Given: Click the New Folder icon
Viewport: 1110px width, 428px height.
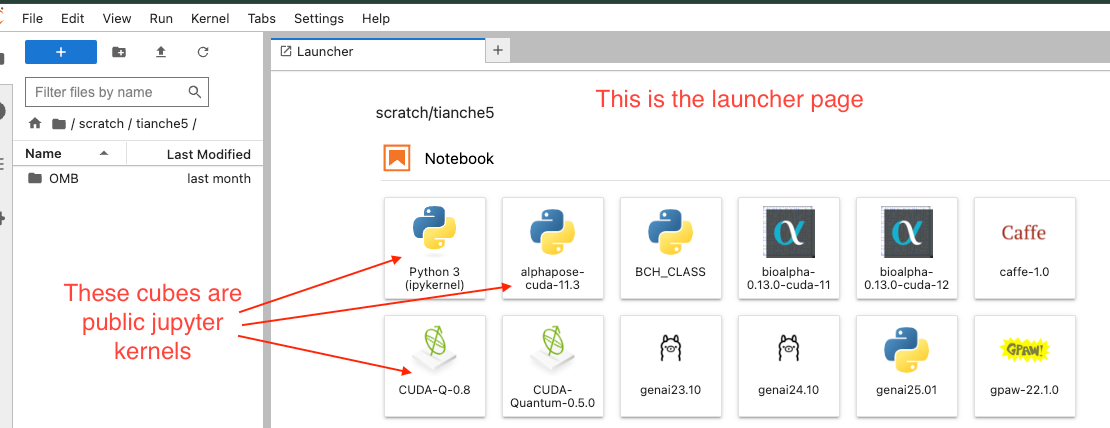Looking at the screenshot, I should click(x=119, y=52).
